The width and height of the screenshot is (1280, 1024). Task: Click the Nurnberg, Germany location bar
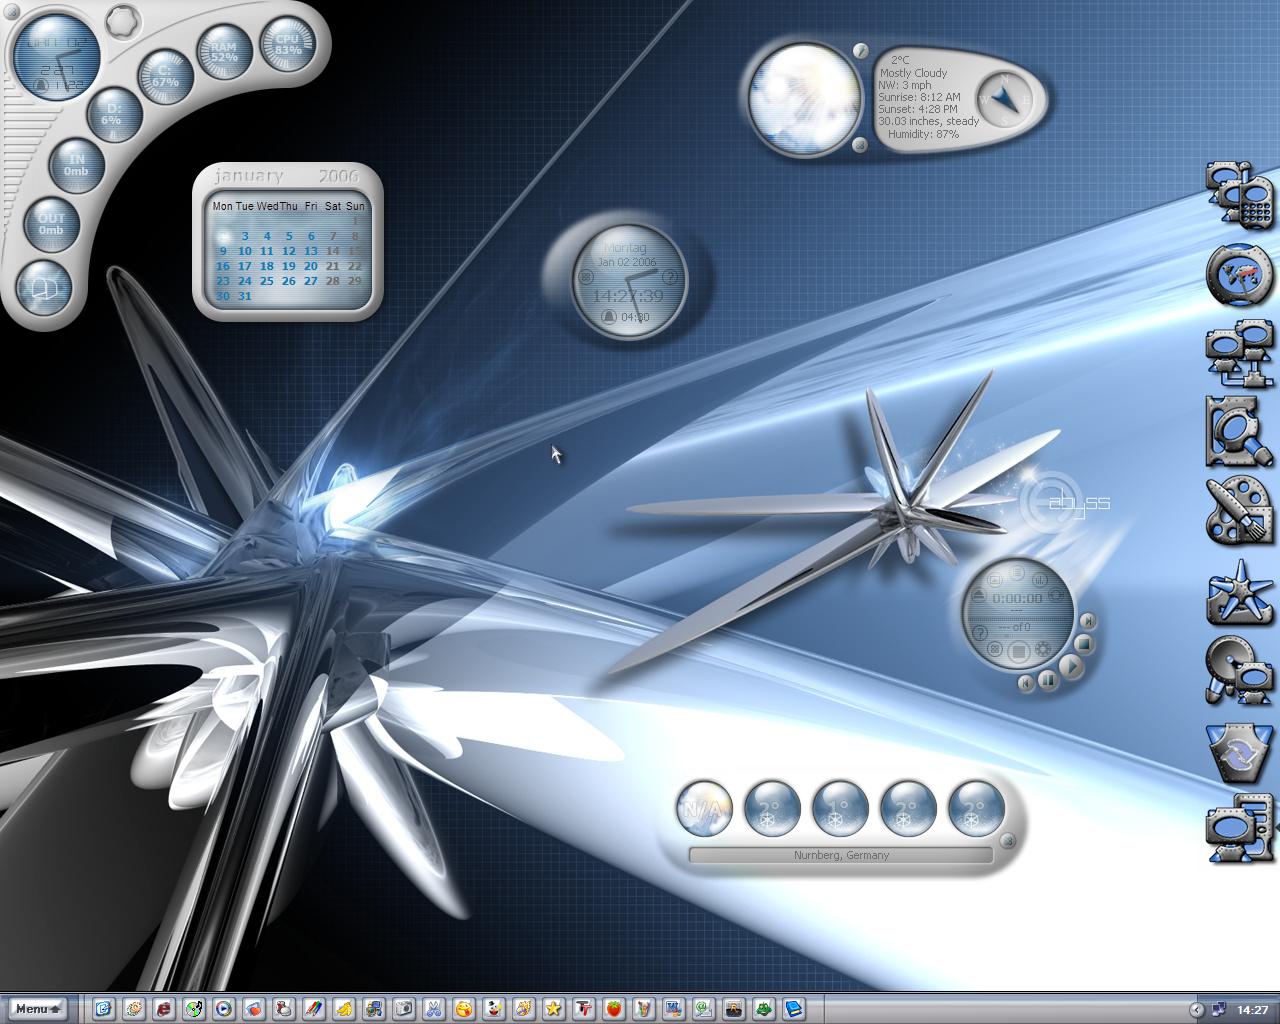pos(841,855)
